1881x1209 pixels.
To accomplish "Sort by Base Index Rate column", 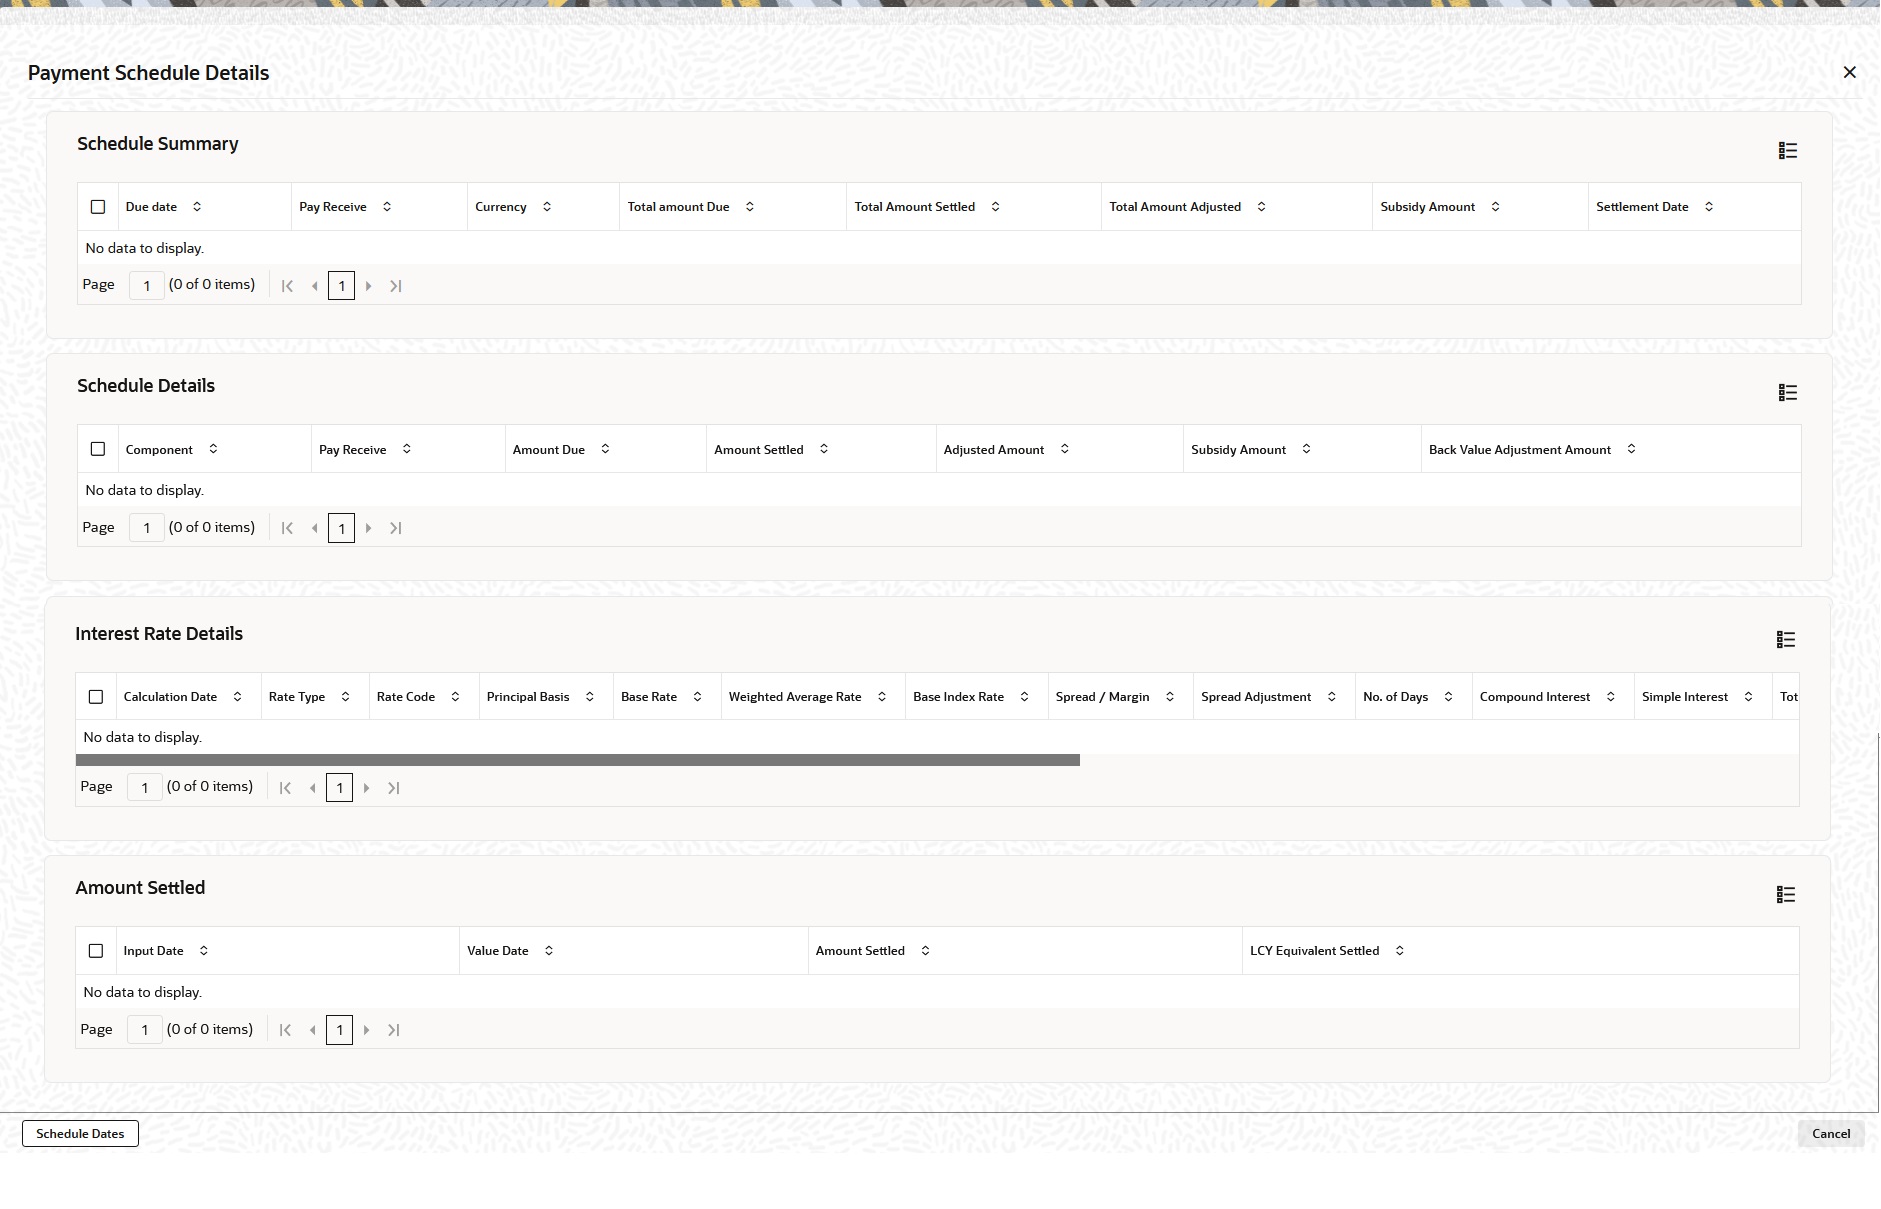I will pyautogui.click(x=1025, y=697).
